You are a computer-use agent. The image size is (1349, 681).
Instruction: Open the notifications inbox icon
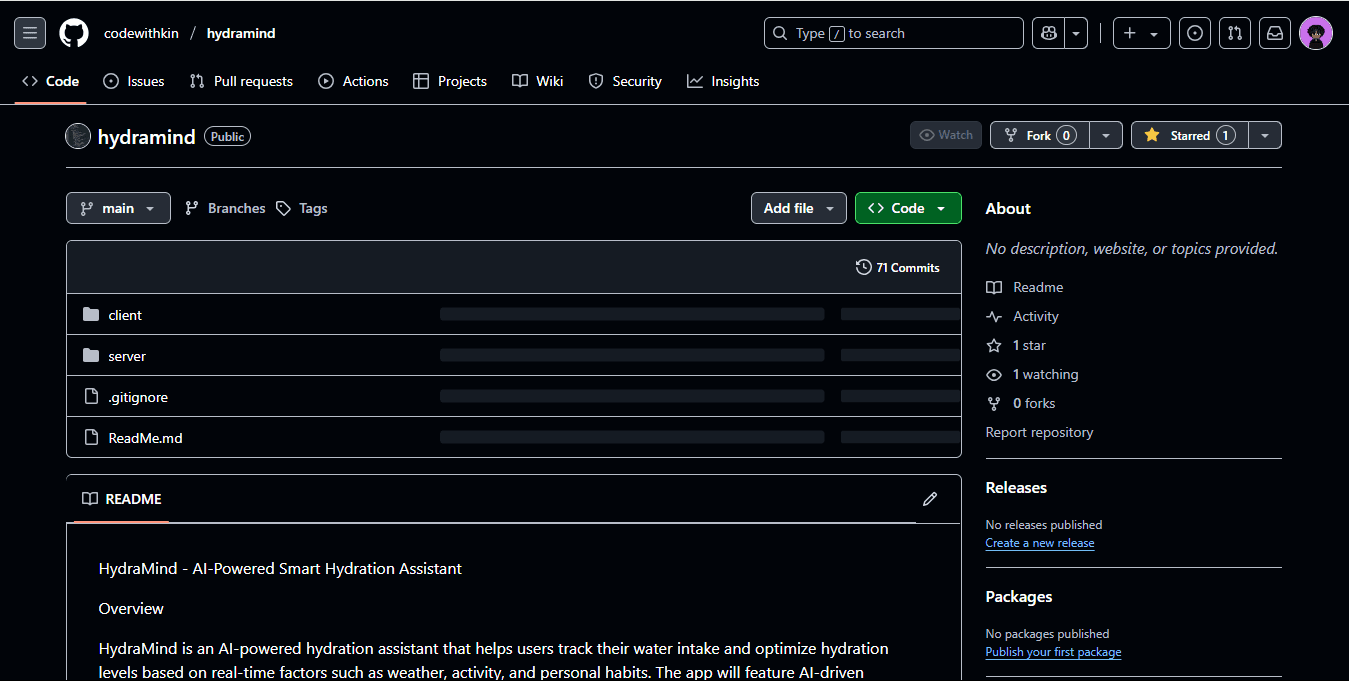(x=1275, y=33)
